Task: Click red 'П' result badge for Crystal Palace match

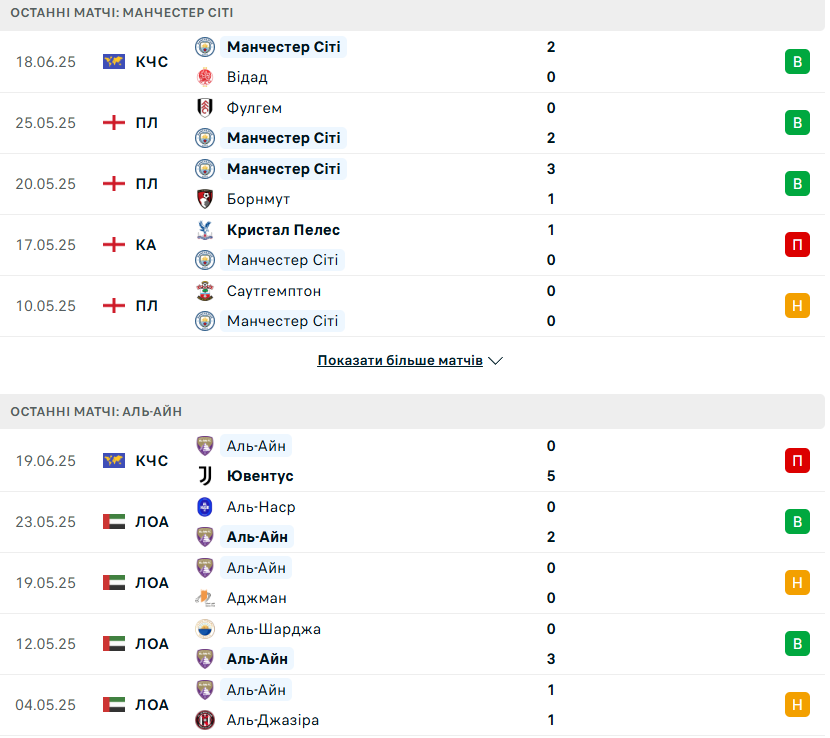Action: pos(797,245)
